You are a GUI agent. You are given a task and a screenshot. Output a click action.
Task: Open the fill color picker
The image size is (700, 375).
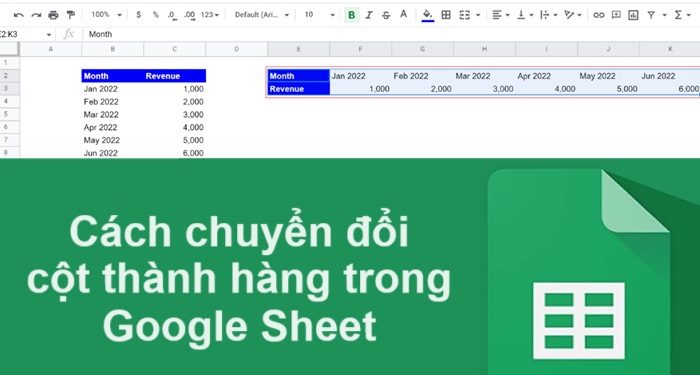[428, 15]
